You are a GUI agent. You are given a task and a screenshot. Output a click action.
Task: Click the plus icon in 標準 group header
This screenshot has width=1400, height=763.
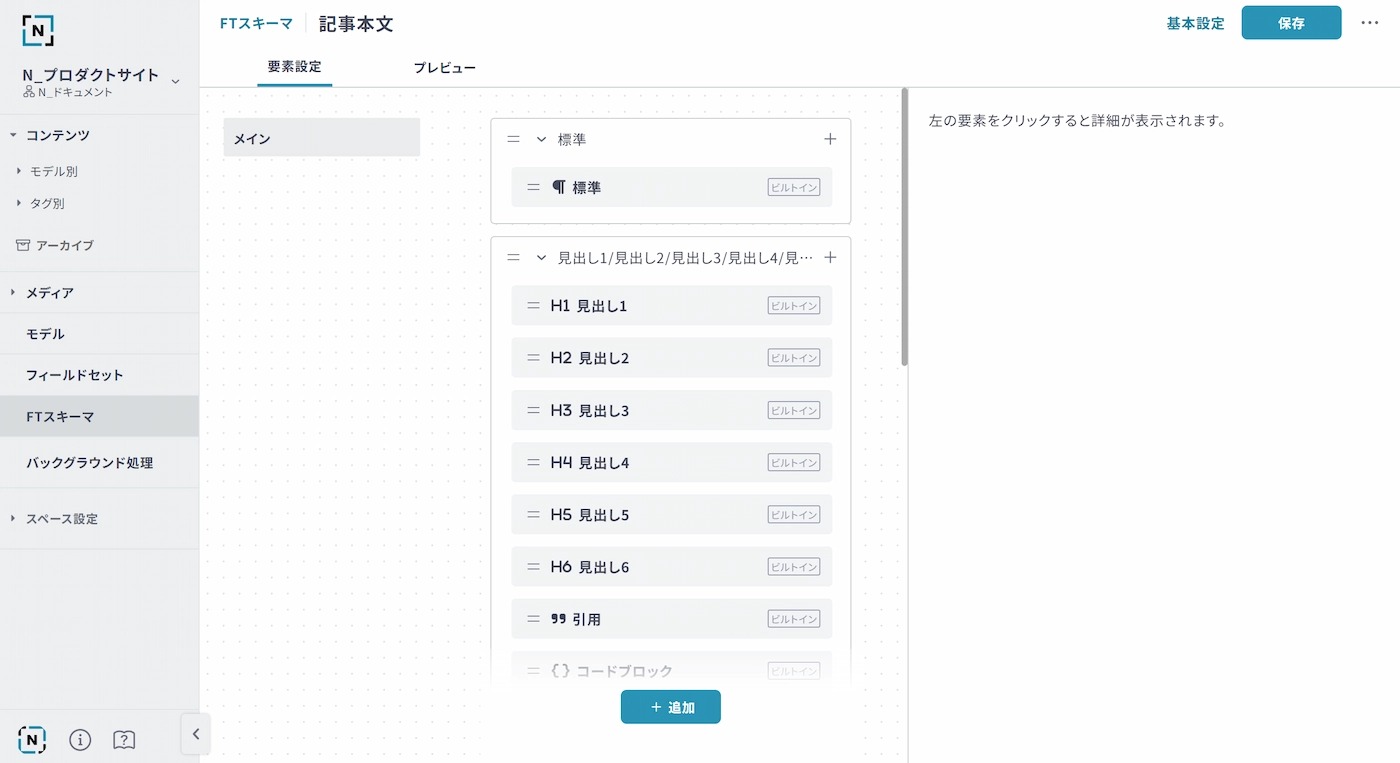pyautogui.click(x=829, y=139)
